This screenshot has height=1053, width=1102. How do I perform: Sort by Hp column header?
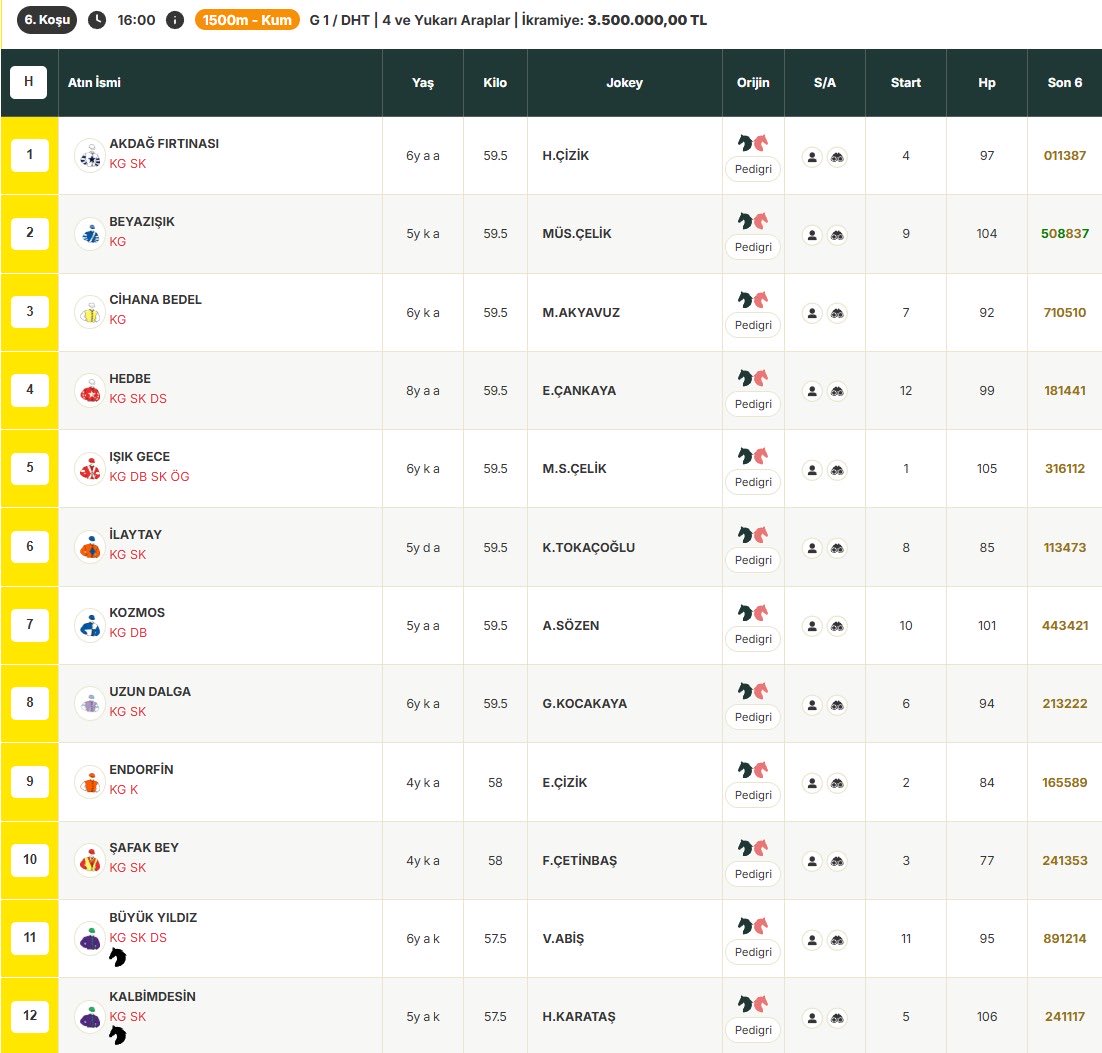click(x=987, y=83)
